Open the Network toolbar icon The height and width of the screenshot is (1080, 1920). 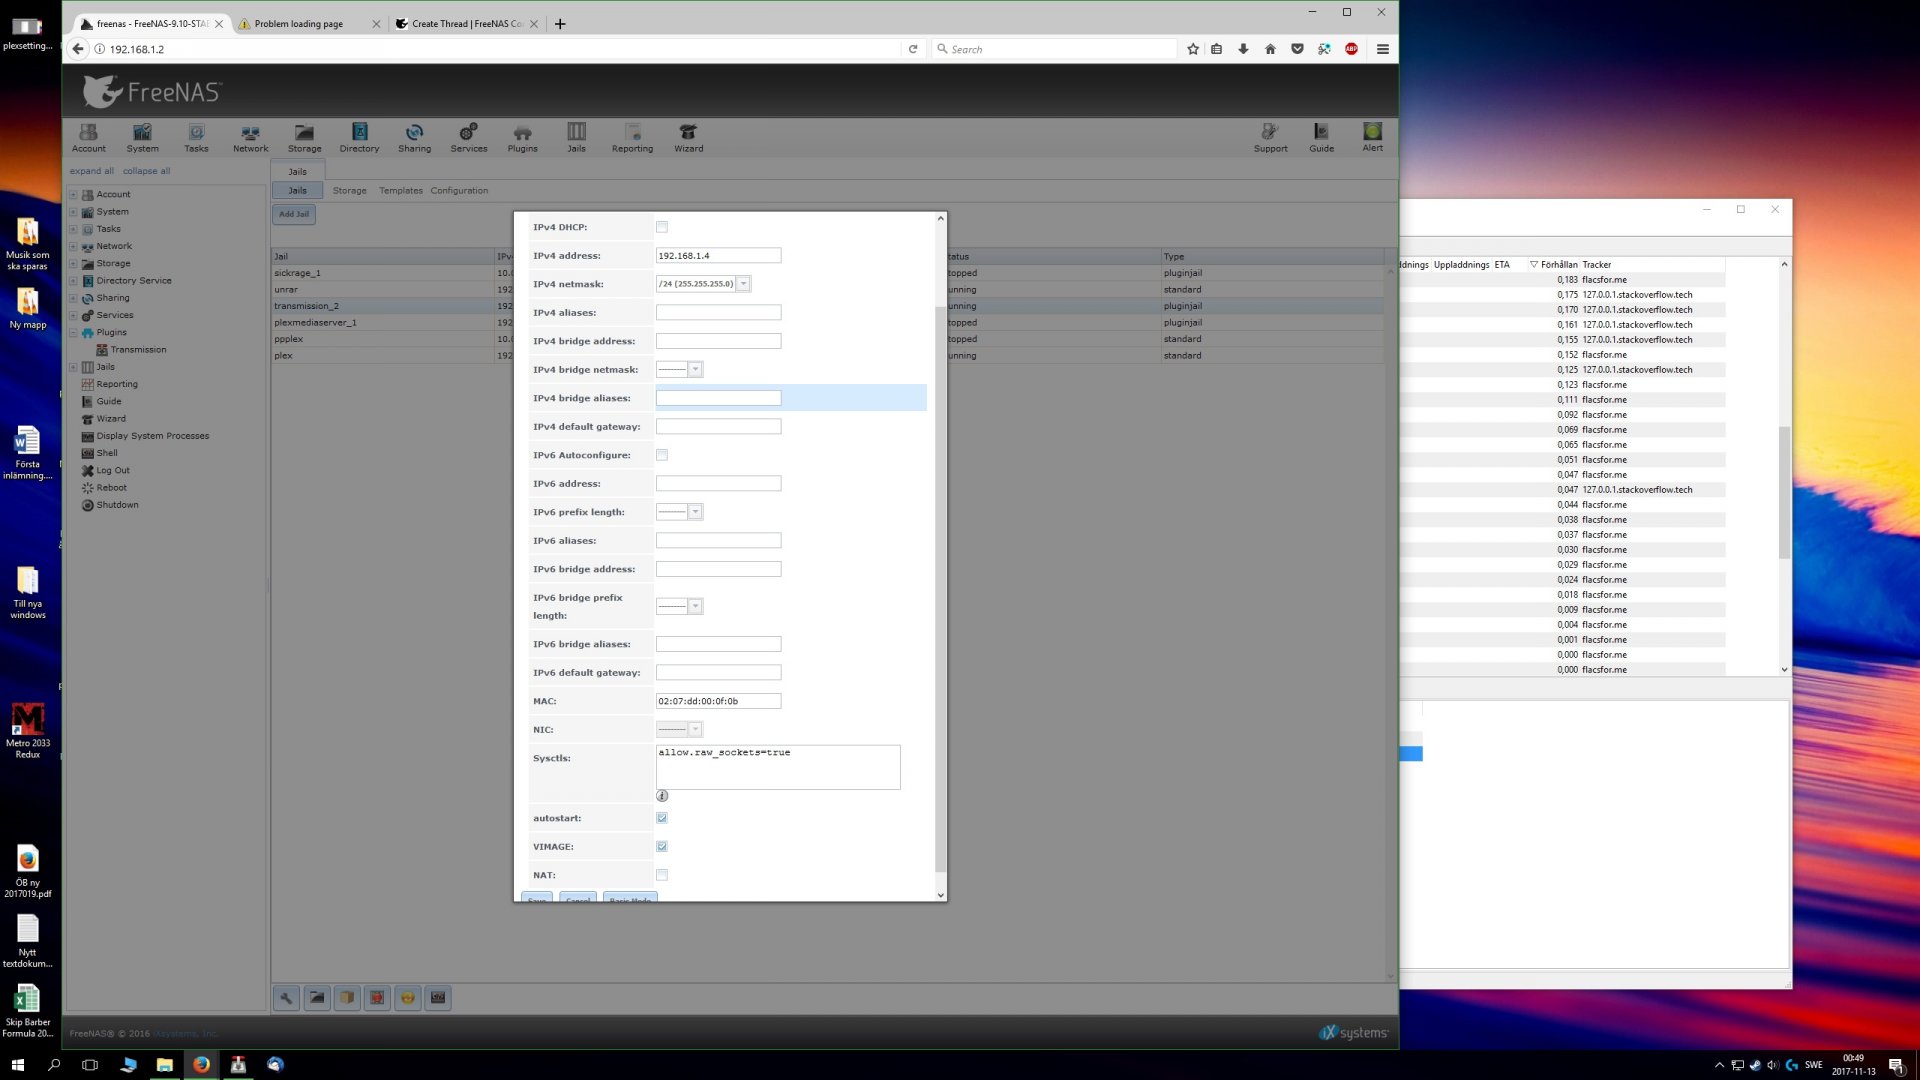(x=250, y=138)
